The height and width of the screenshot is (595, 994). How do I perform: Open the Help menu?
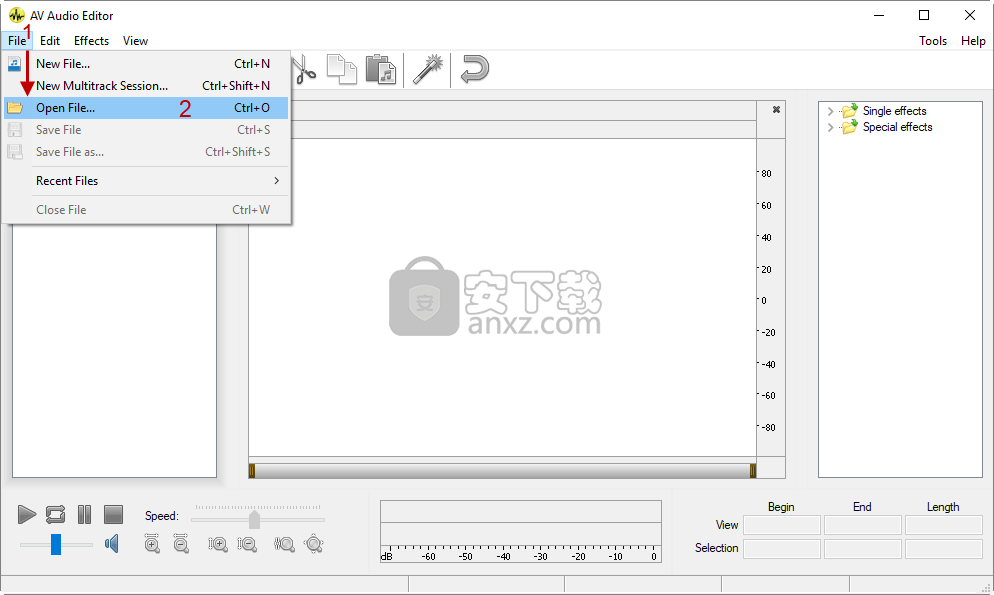click(x=973, y=41)
